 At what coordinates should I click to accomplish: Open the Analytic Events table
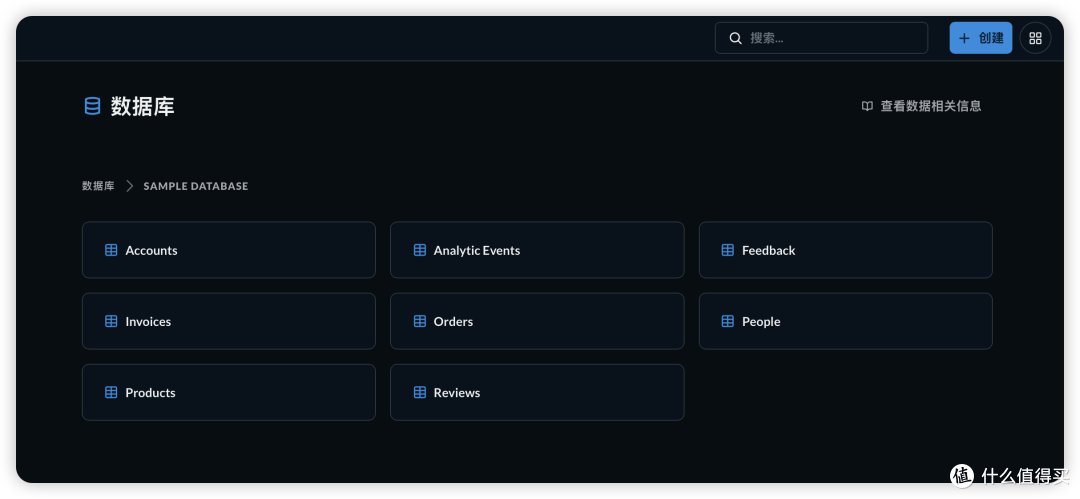(537, 250)
